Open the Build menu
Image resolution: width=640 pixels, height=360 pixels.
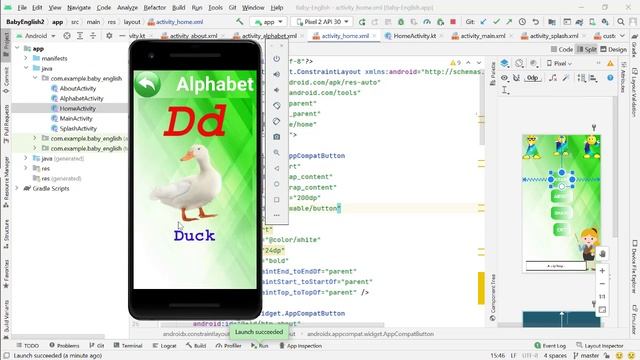coord(179,7)
